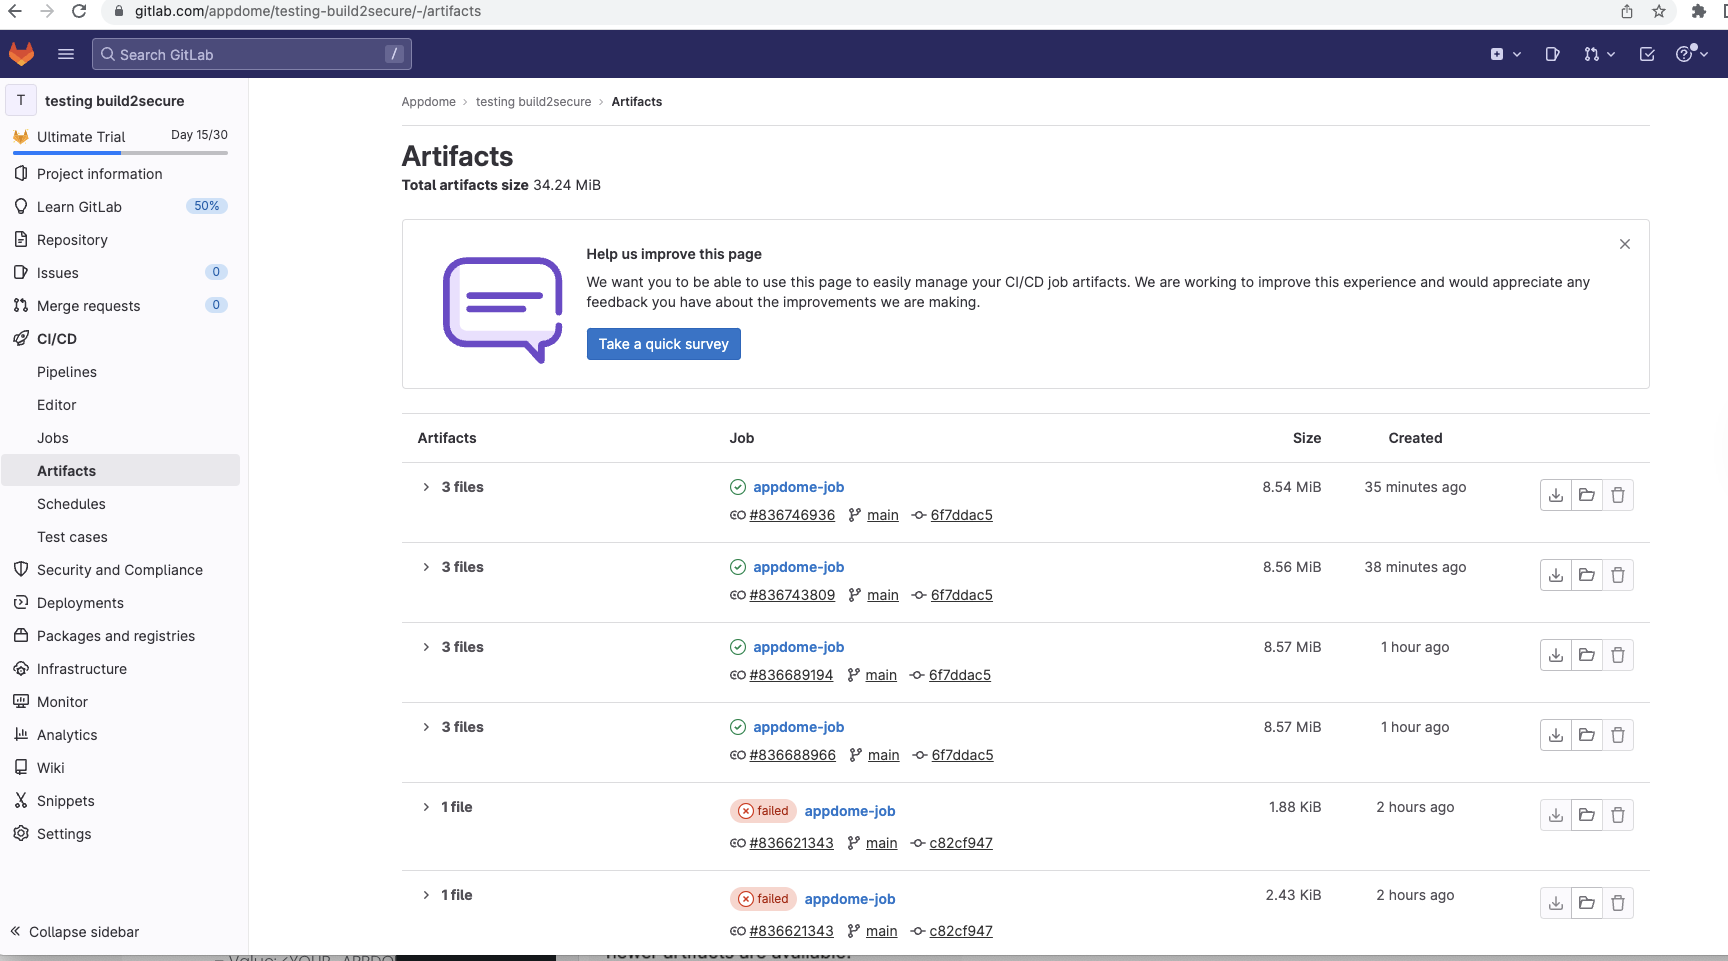Open job link #836746936
The height and width of the screenshot is (961, 1728).
point(792,514)
